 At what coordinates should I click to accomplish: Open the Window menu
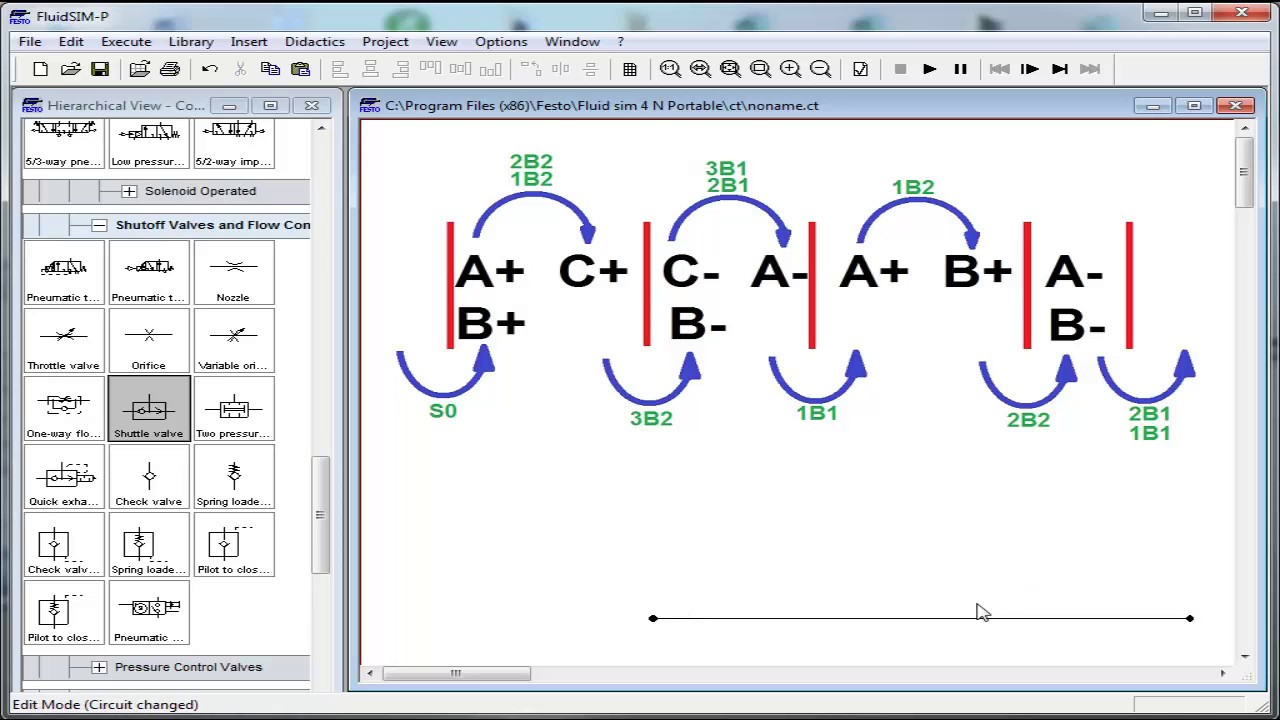[572, 41]
